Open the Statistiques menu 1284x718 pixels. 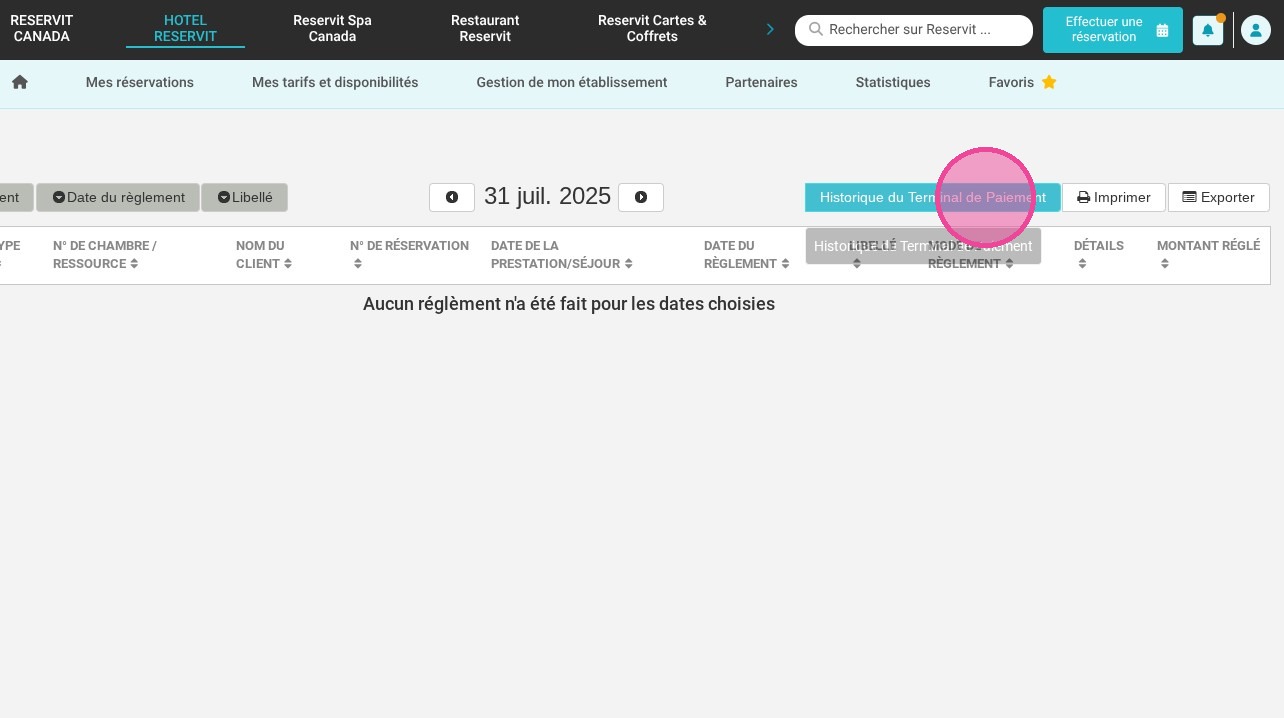pos(893,82)
